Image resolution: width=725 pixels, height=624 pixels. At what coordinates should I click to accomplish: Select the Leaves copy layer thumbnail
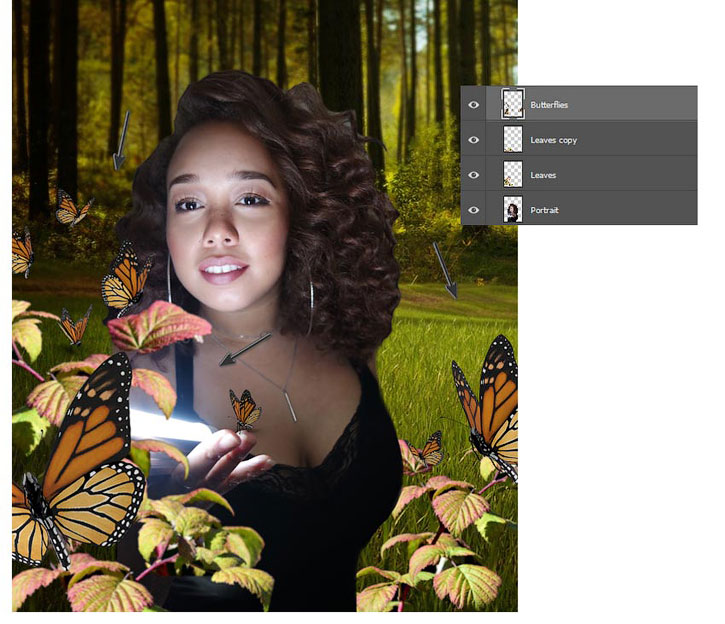tap(513, 139)
